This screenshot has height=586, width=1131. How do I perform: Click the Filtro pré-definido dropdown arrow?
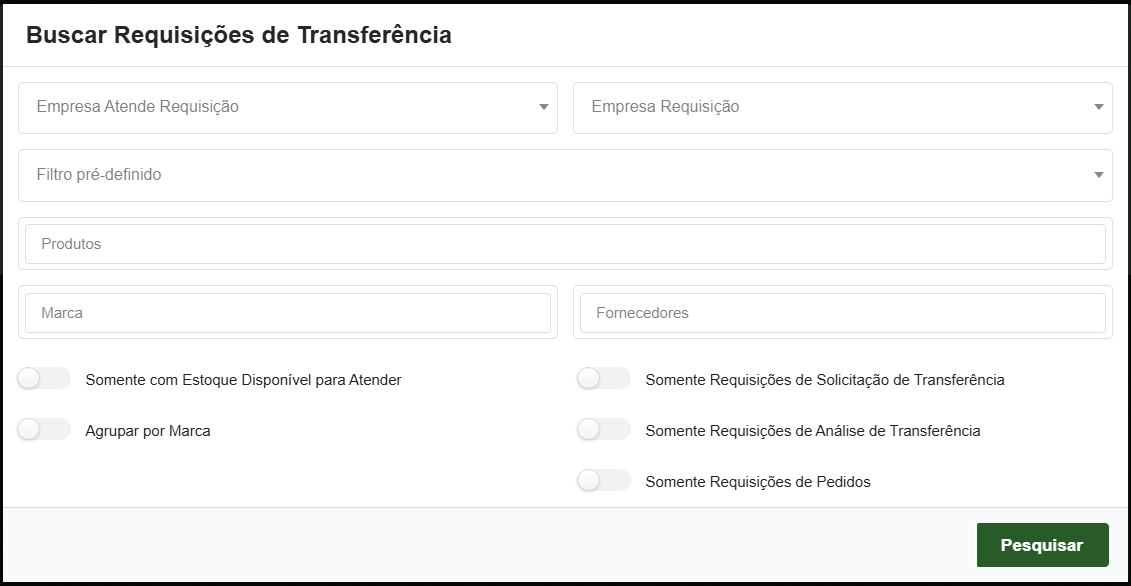click(1098, 175)
